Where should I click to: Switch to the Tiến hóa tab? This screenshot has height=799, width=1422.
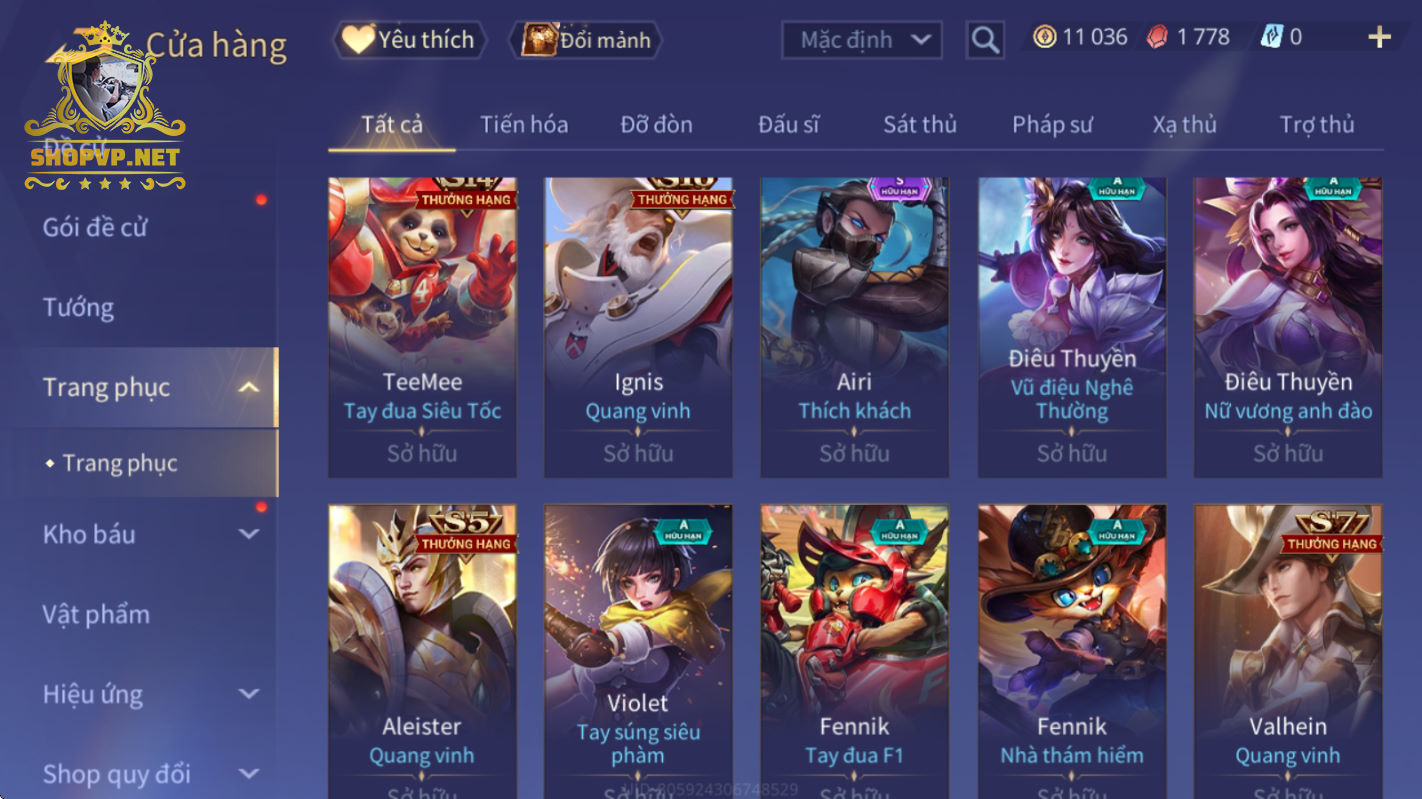(x=524, y=124)
